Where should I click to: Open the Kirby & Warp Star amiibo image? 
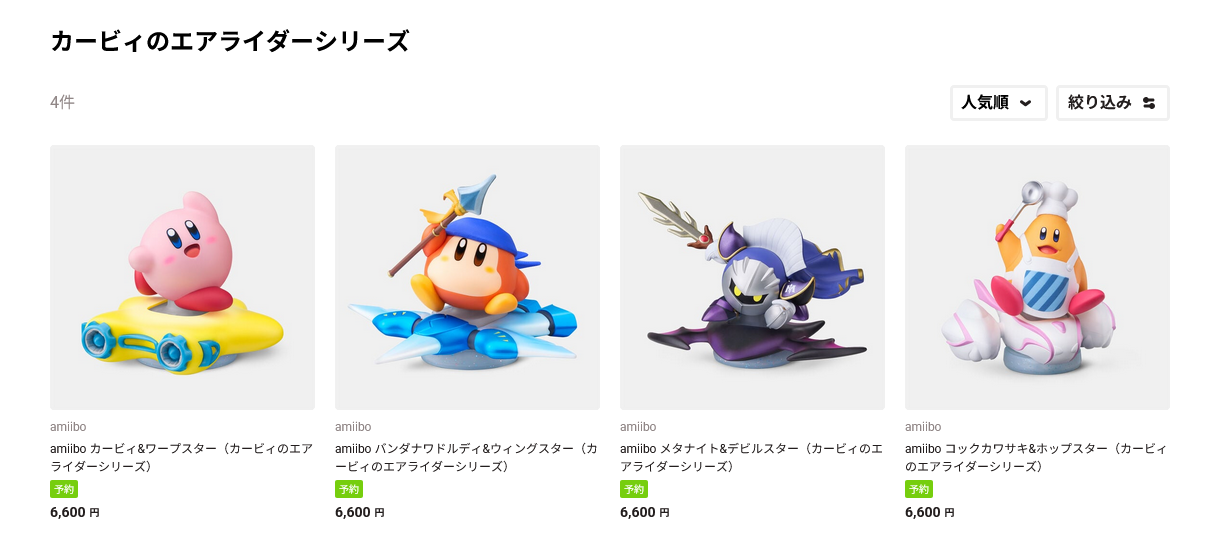[x=182, y=277]
